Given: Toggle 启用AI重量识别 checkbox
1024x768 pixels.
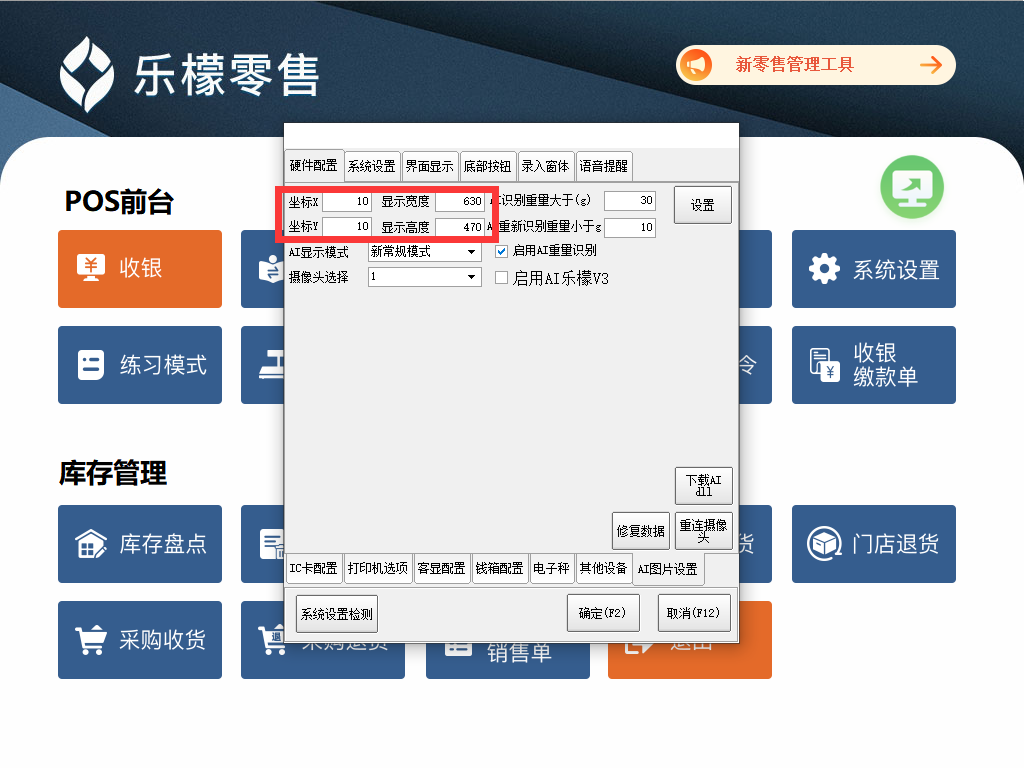Looking at the screenshot, I should [x=502, y=251].
